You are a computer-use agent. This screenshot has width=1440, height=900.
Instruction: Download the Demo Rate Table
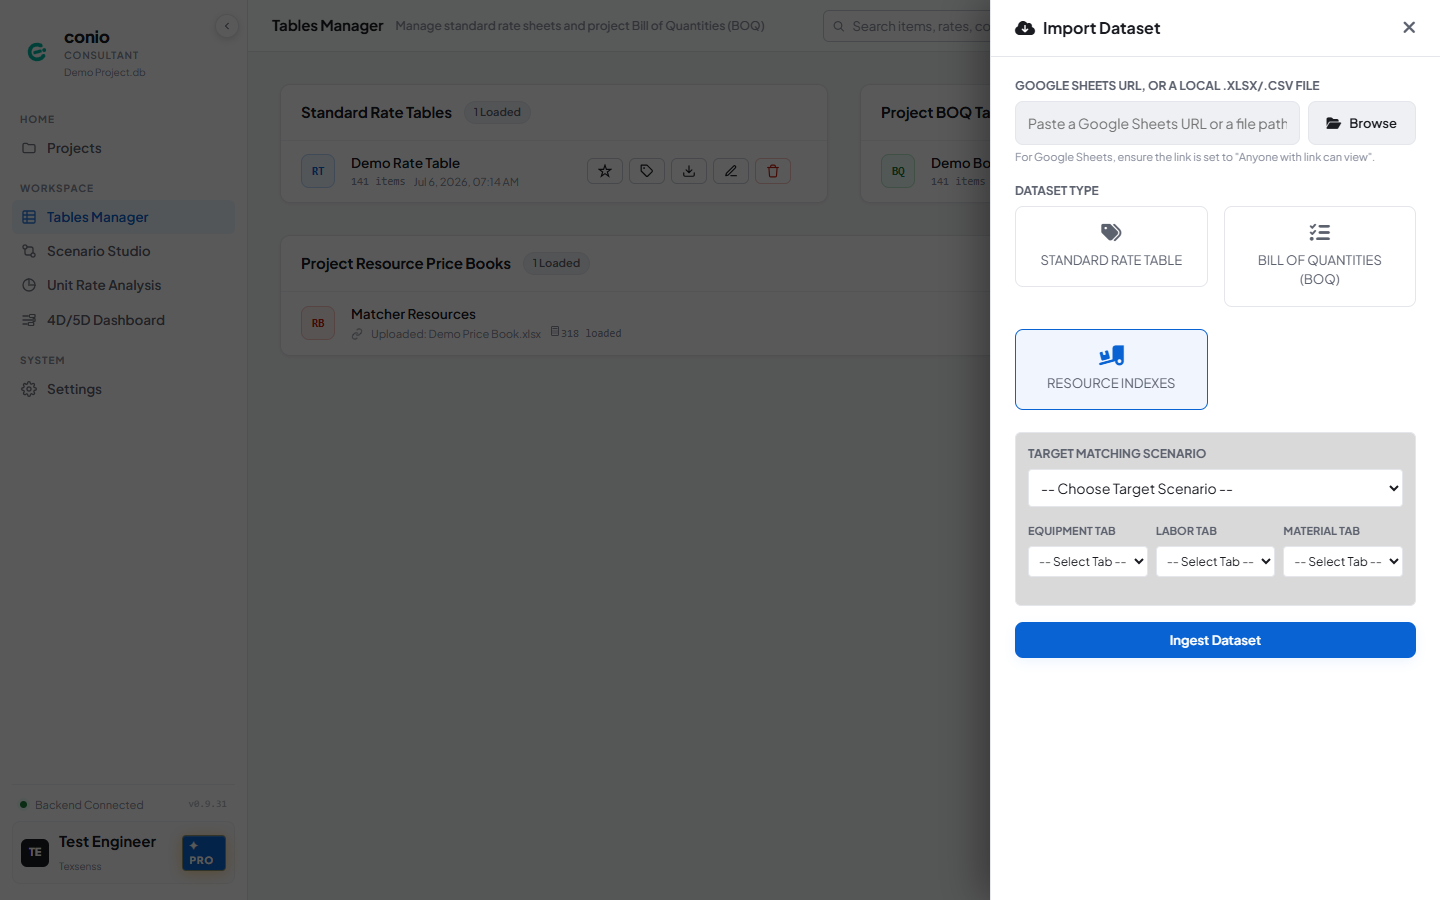point(689,171)
